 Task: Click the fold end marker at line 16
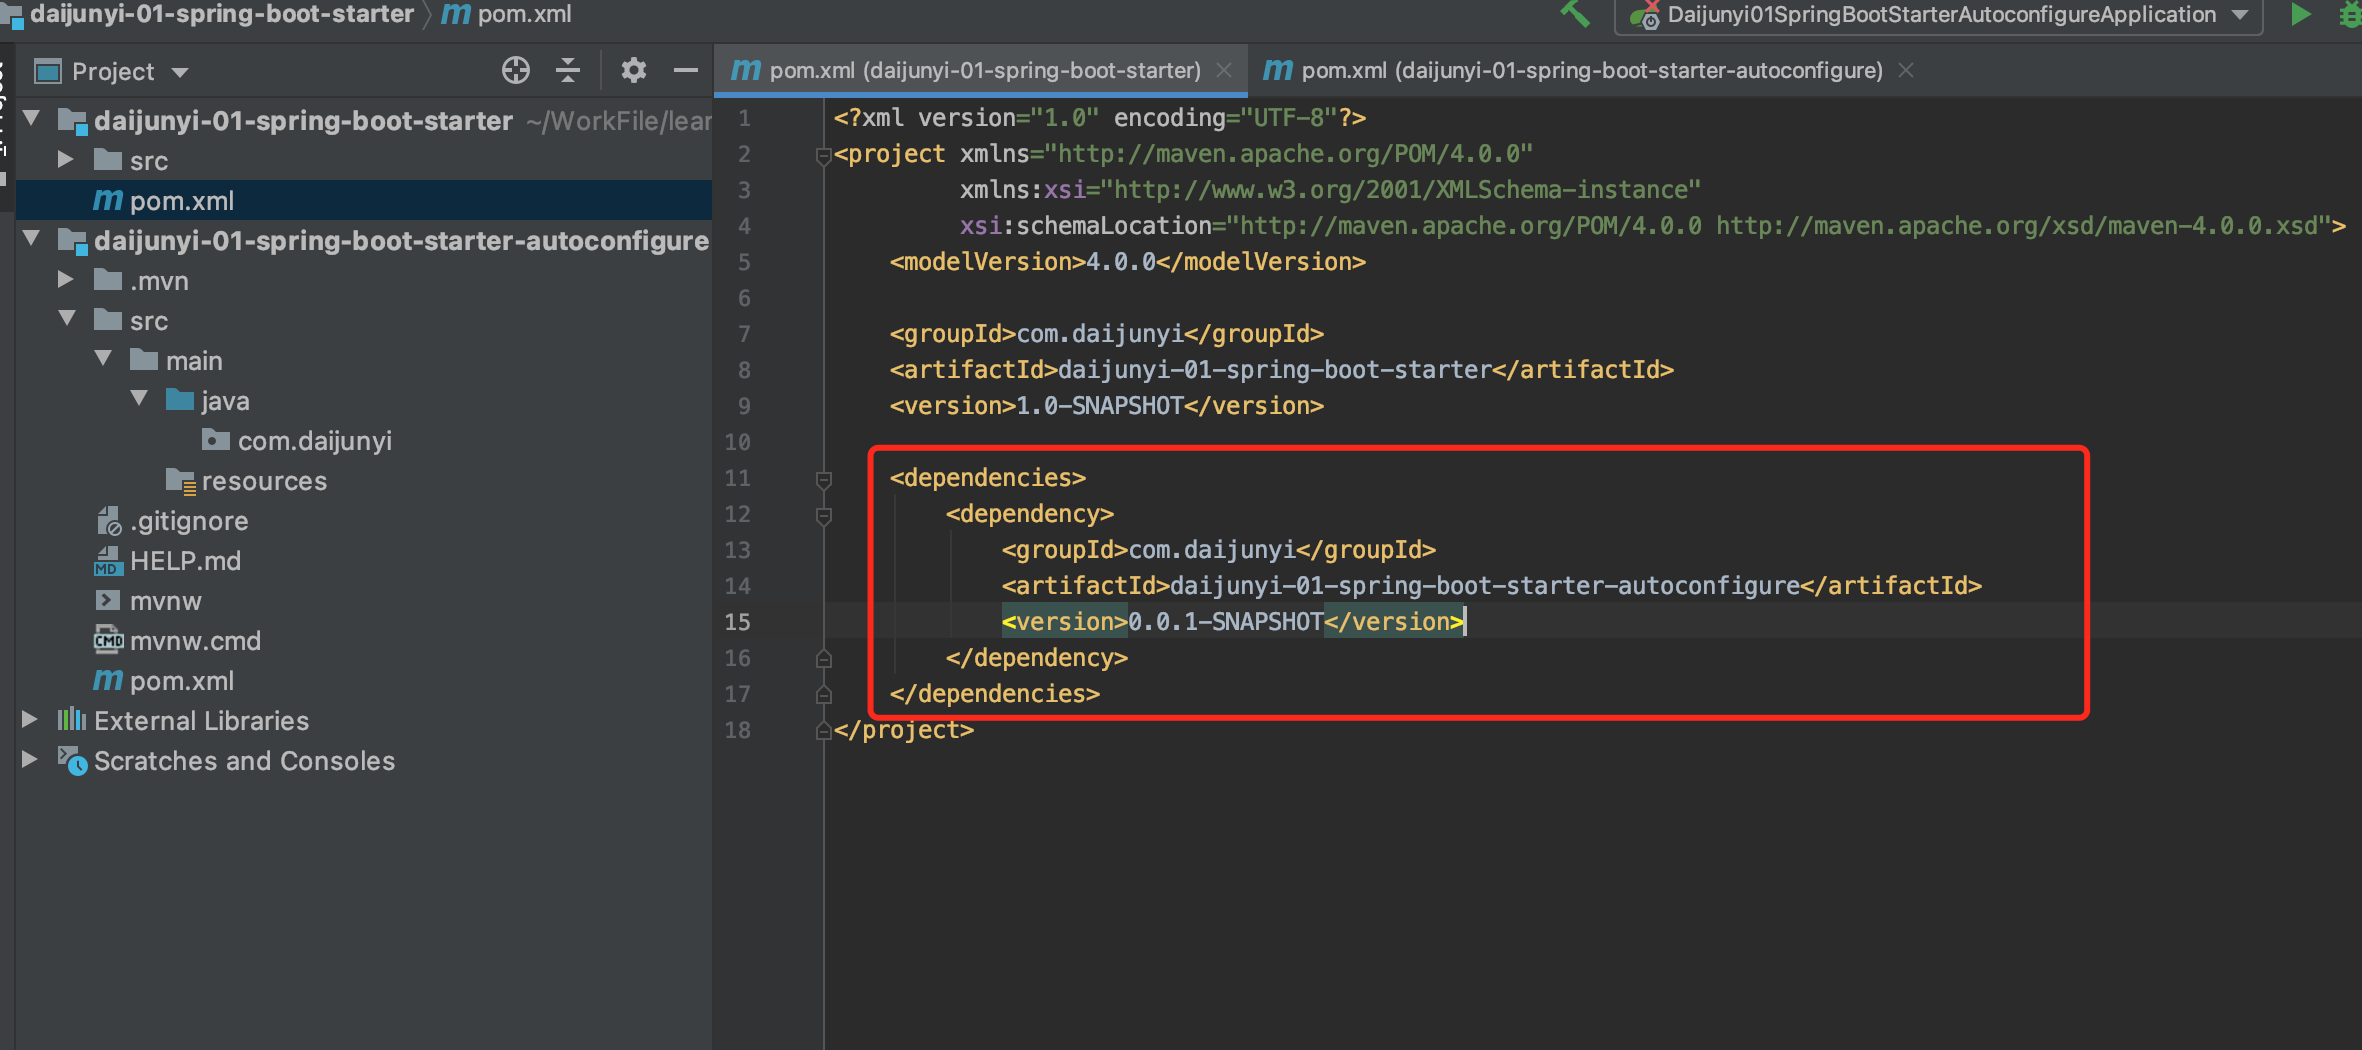click(824, 659)
